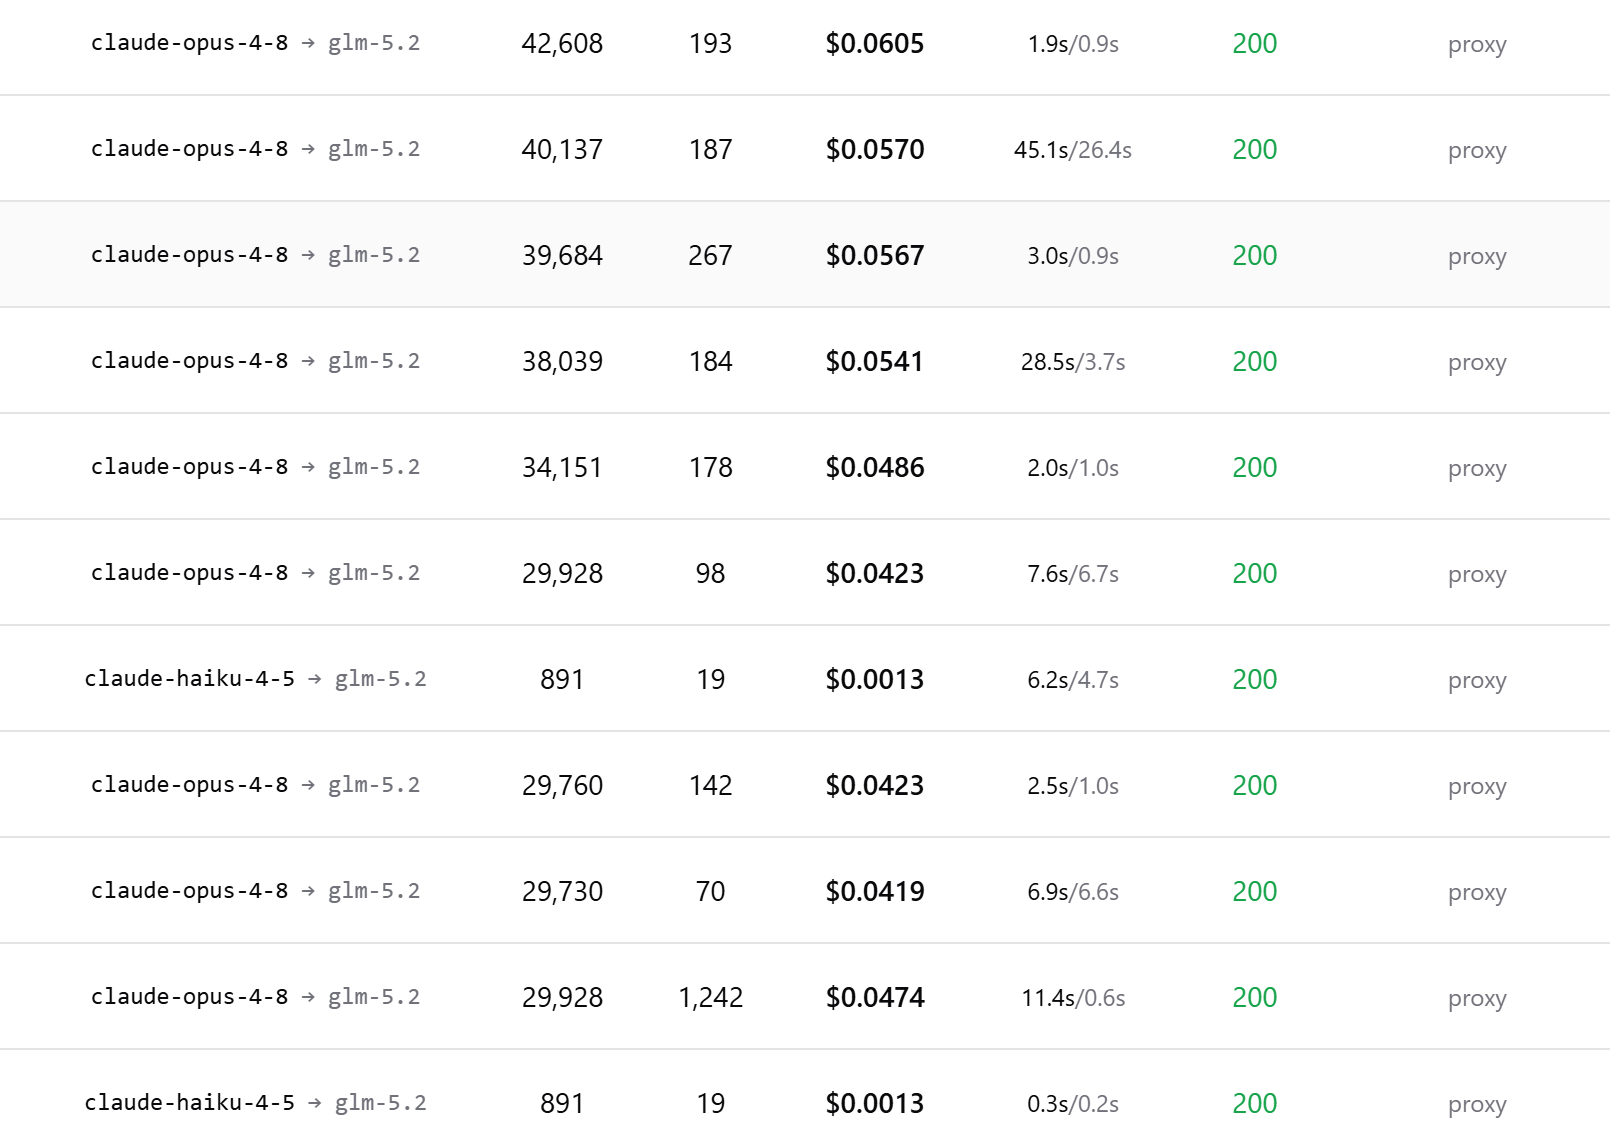Open the first claude-haiku-4-5 request row

[x=805, y=679]
